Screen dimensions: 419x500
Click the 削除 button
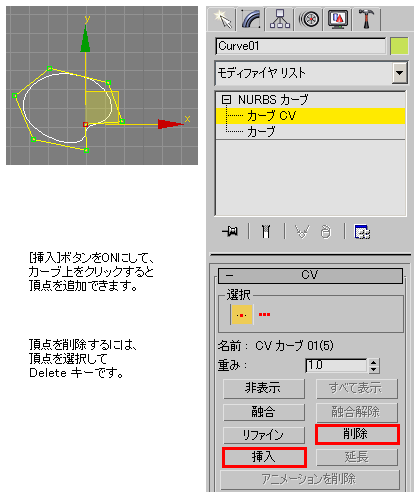point(357,434)
